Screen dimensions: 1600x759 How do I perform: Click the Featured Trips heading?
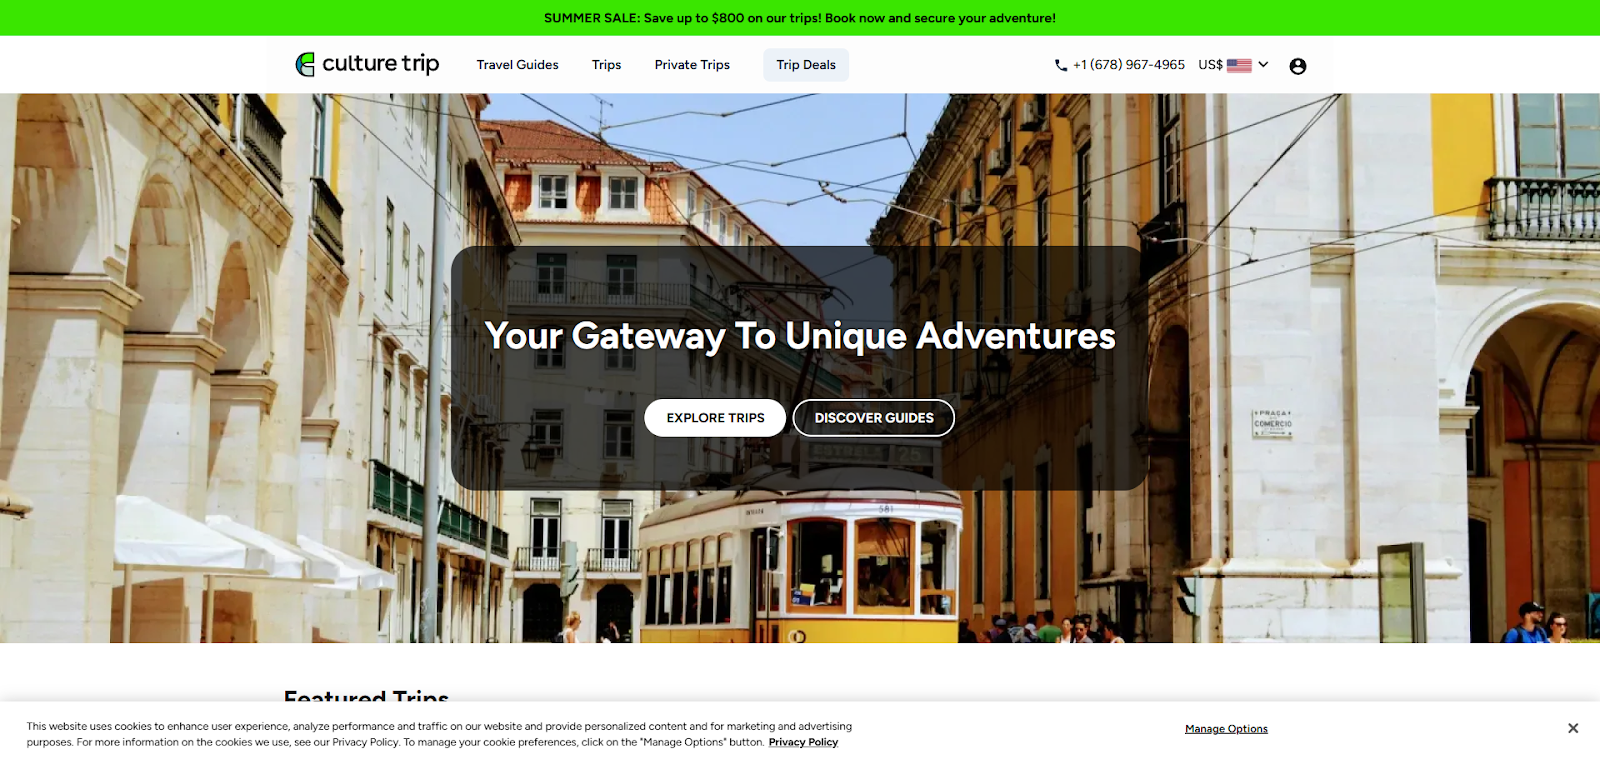click(366, 695)
